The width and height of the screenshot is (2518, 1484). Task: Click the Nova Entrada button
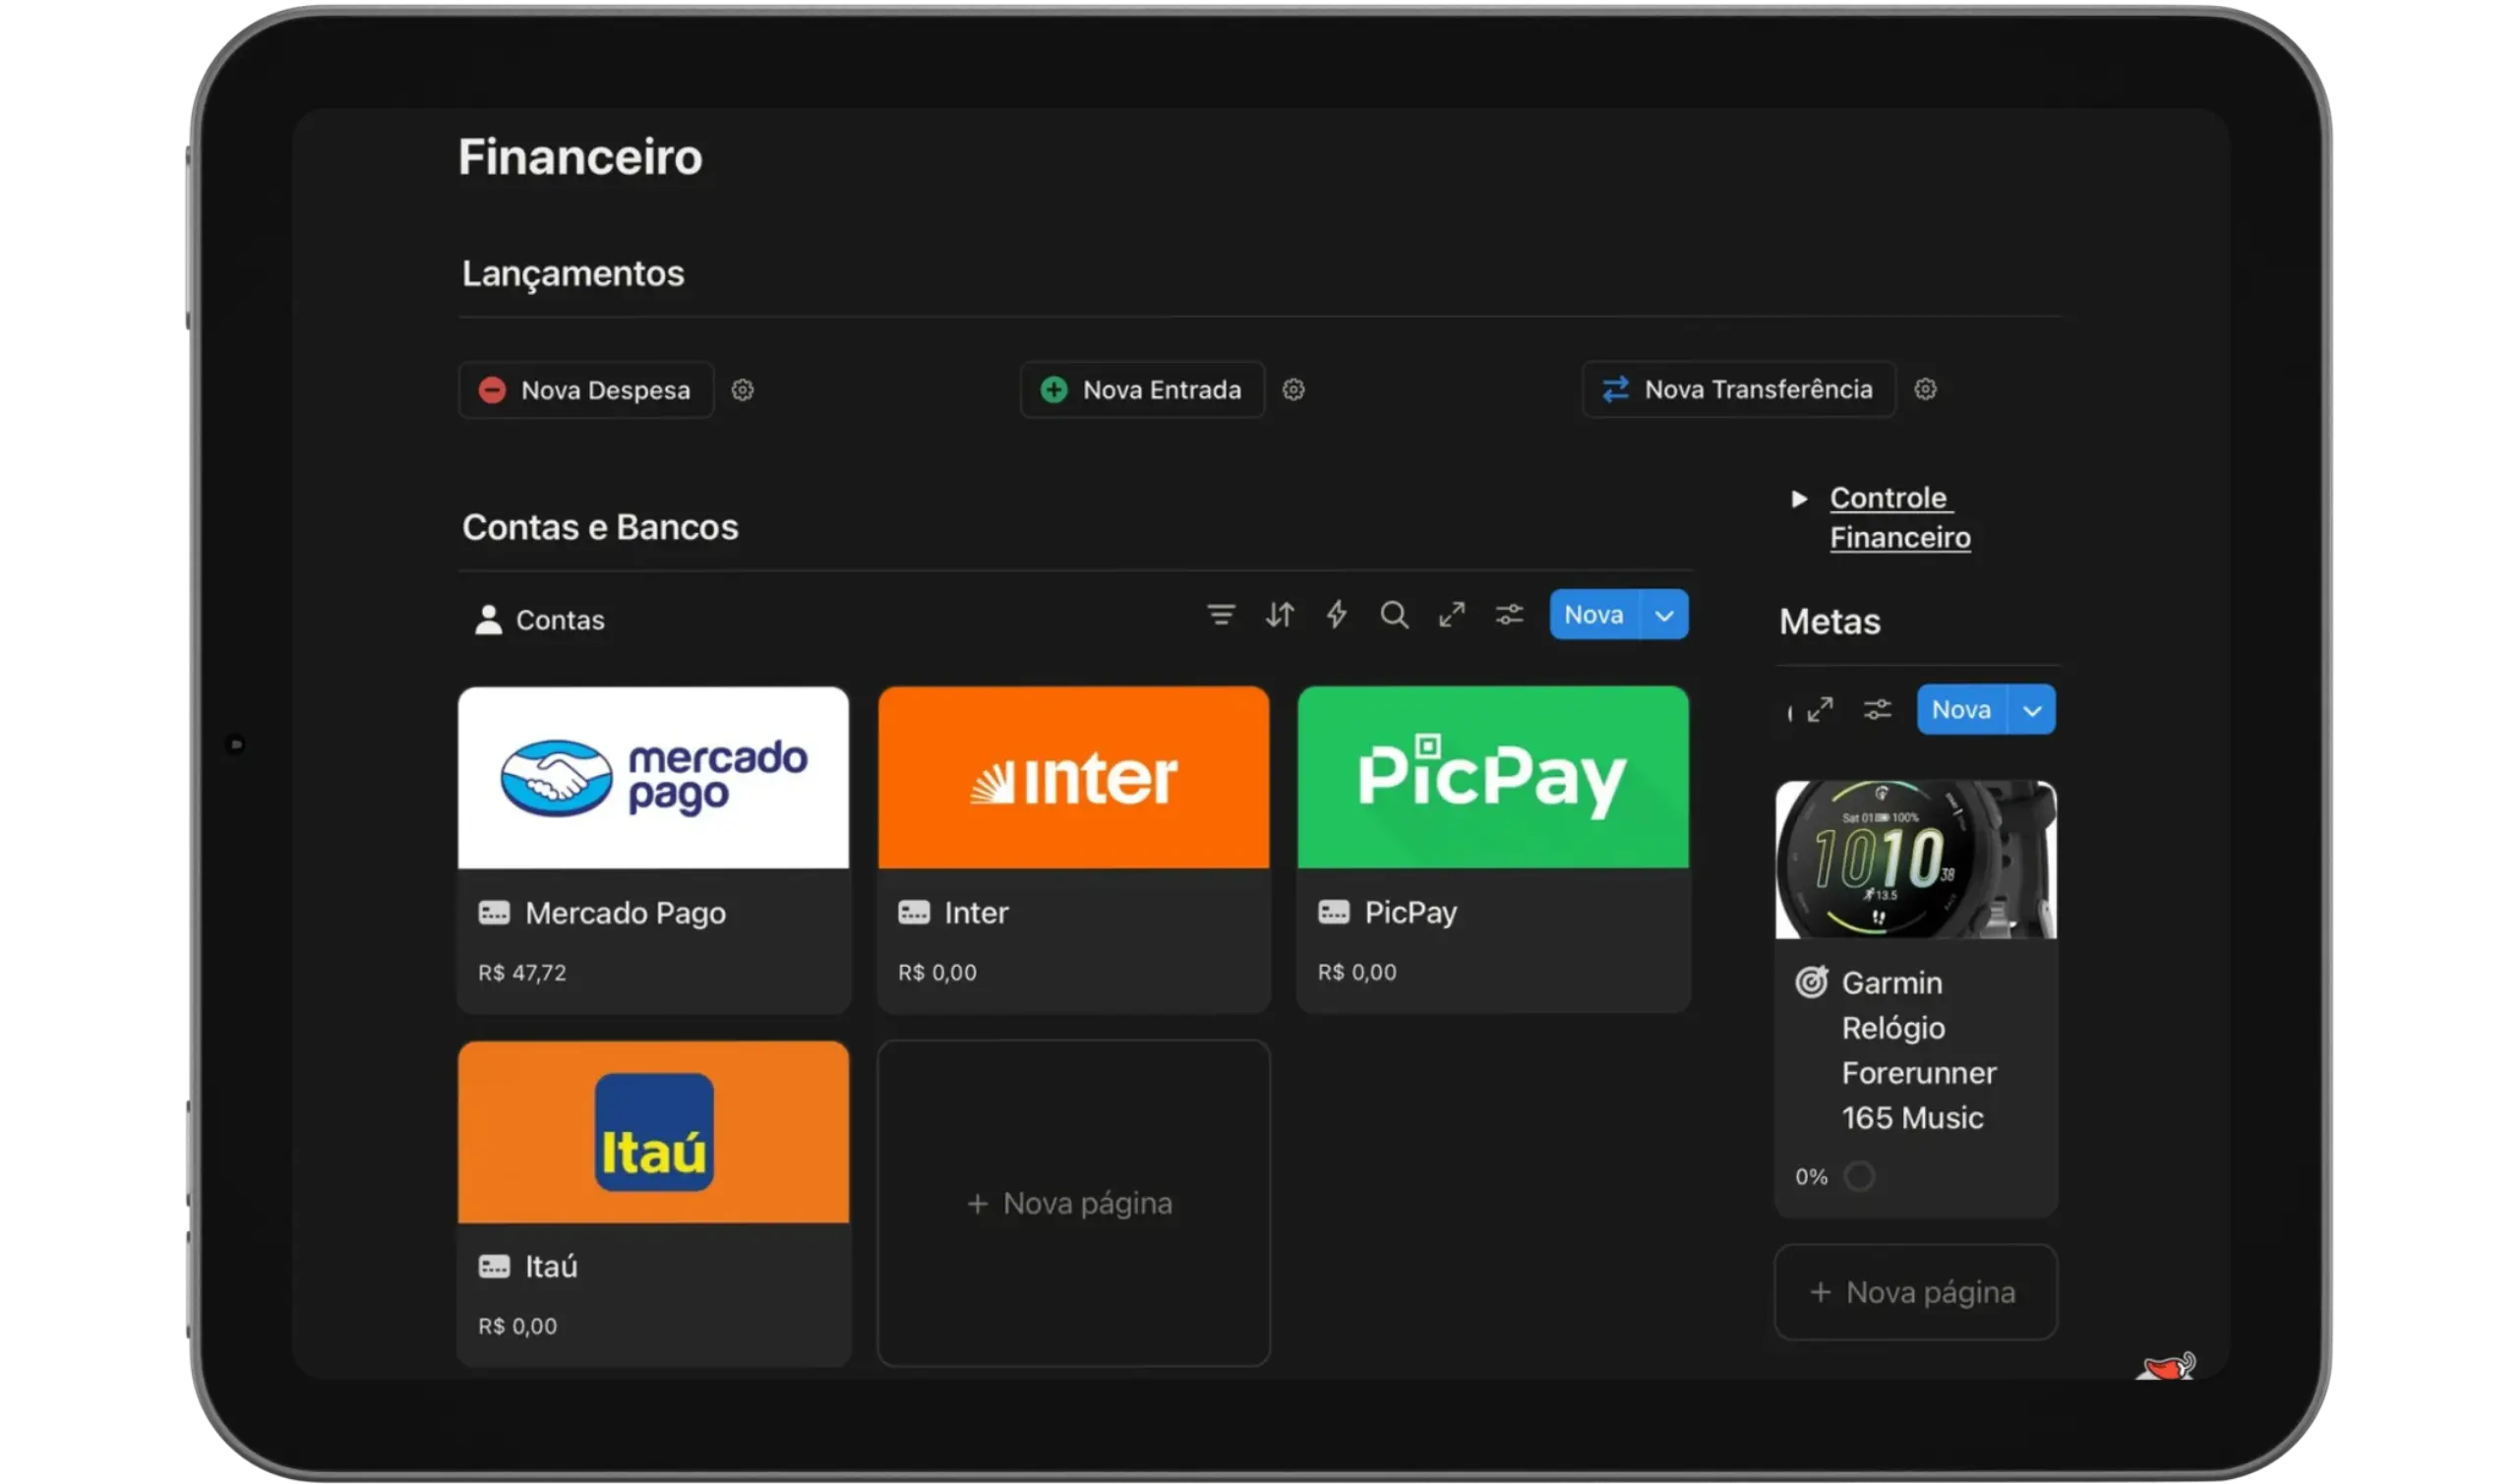[x=1142, y=390]
